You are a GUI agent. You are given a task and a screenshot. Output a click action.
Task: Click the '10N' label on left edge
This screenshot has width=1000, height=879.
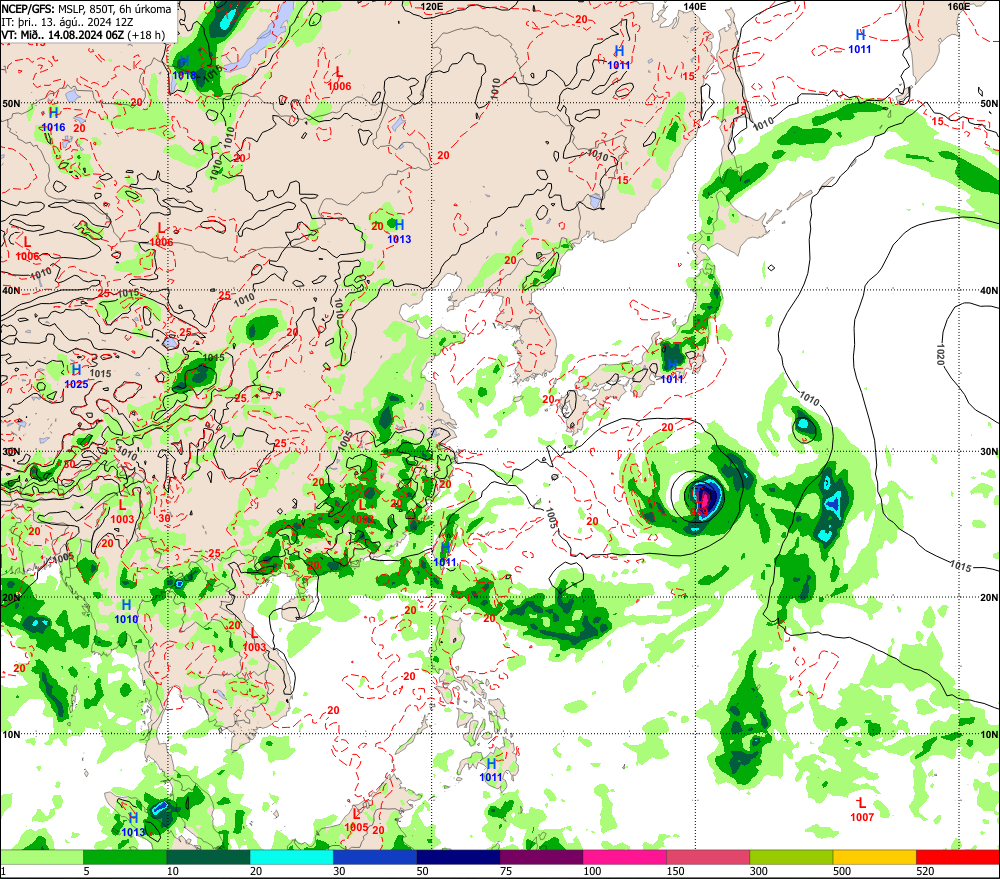pos(11,735)
